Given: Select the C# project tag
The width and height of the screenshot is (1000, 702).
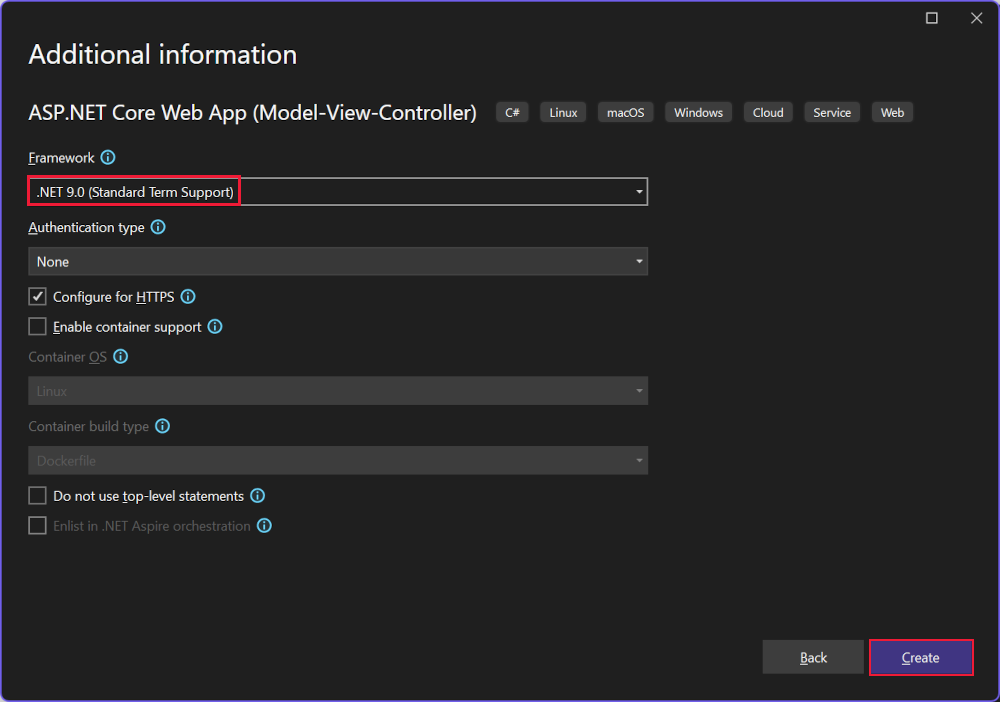Looking at the screenshot, I should pyautogui.click(x=512, y=112).
